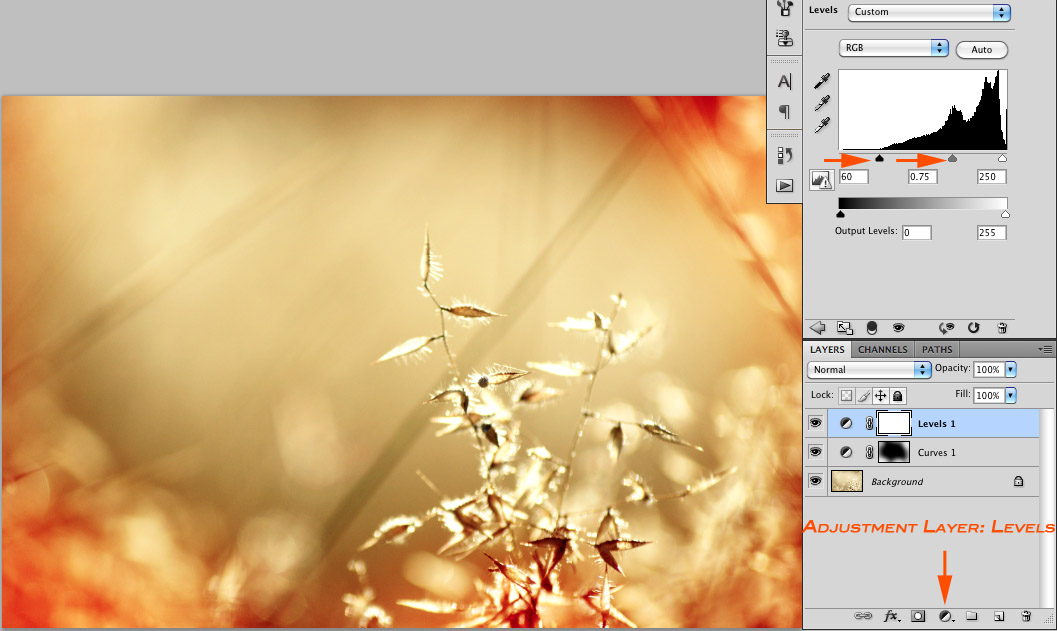The image size is (1057, 631).
Task: Hide the Curves 1 layer
Action: click(x=815, y=452)
